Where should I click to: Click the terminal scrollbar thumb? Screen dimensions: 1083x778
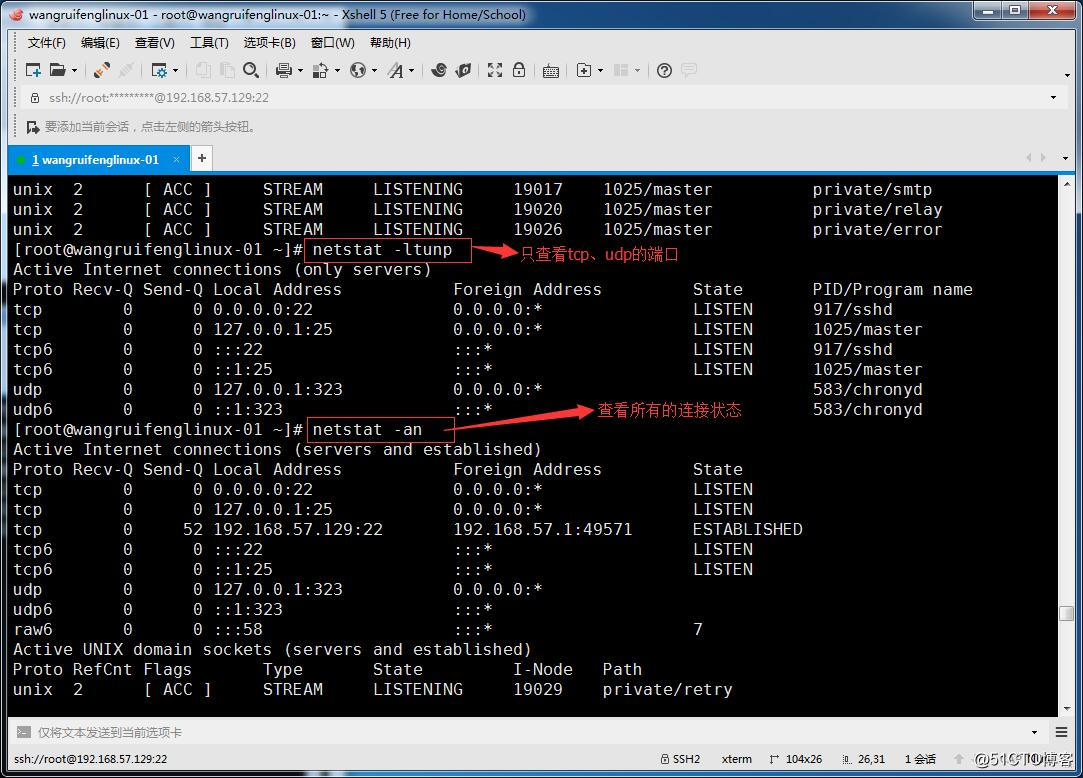pos(1066,613)
